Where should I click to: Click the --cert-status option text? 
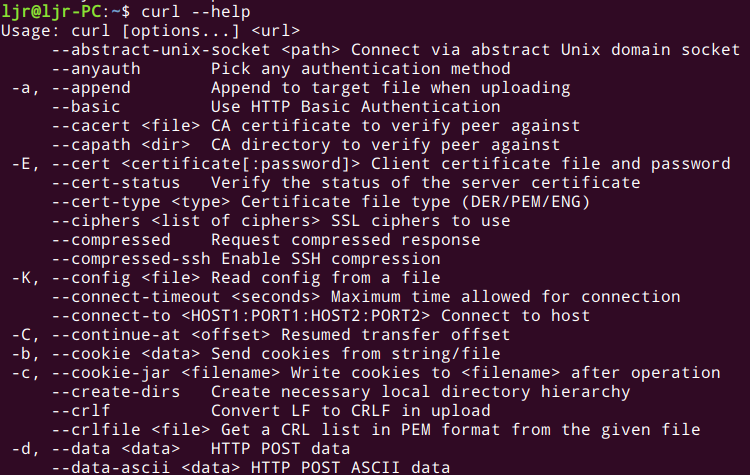116,183
